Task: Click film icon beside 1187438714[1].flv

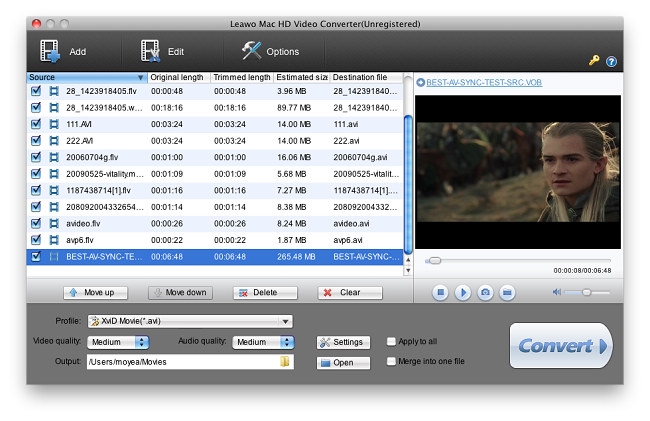Action: [x=54, y=190]
